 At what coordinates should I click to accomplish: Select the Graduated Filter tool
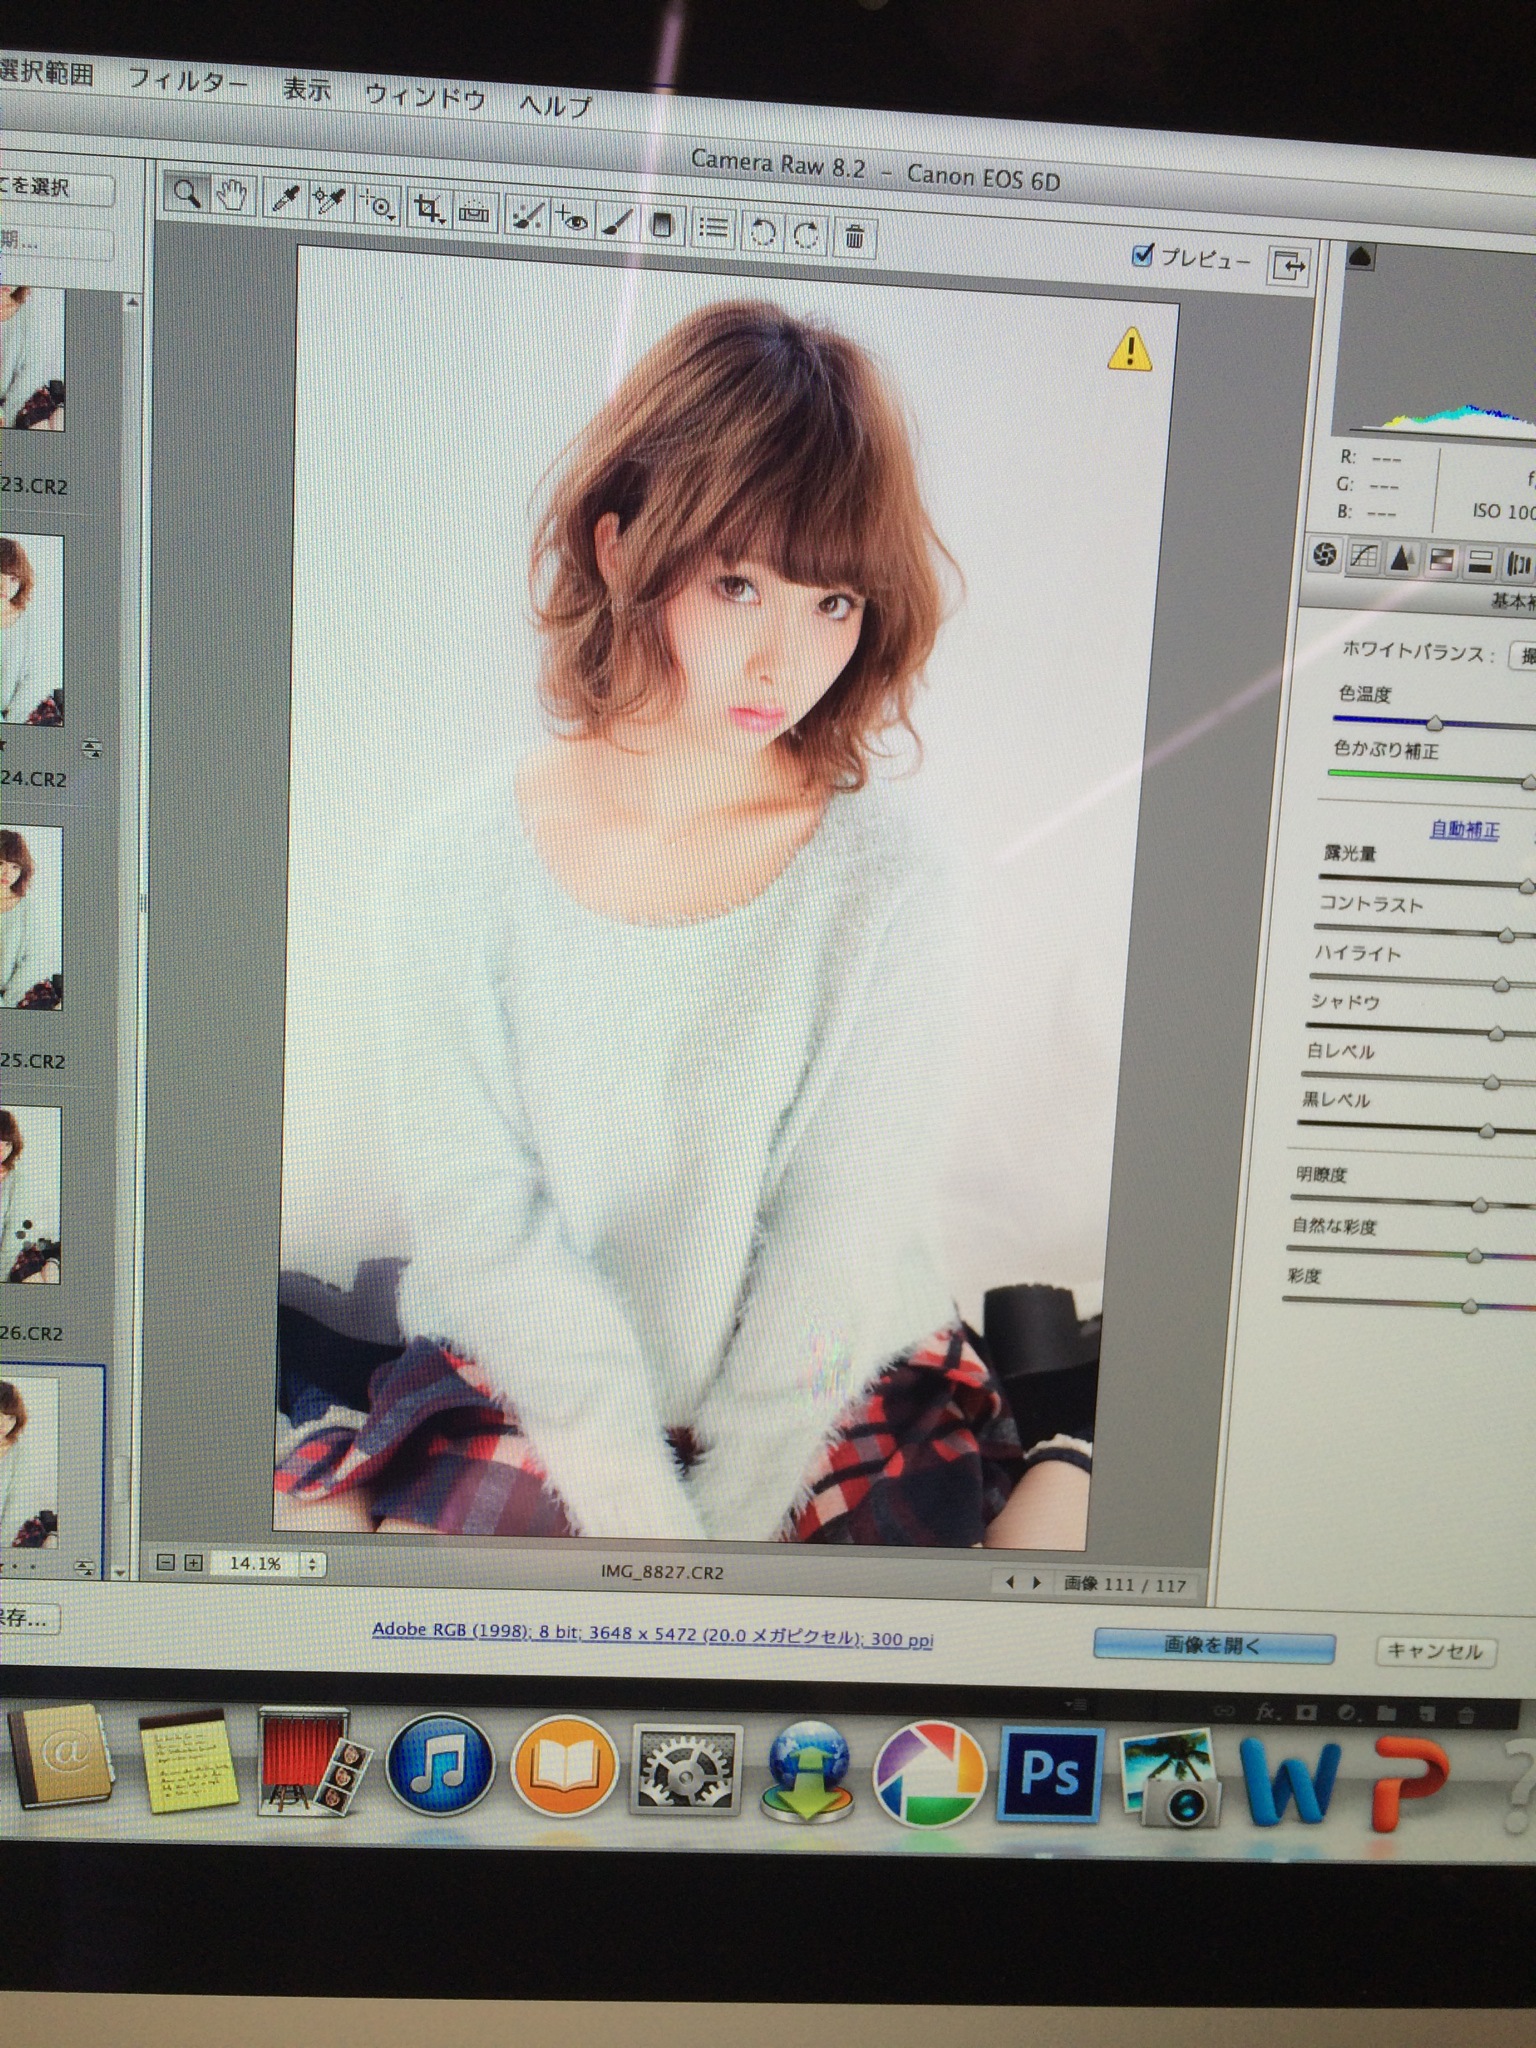(661, 226)
